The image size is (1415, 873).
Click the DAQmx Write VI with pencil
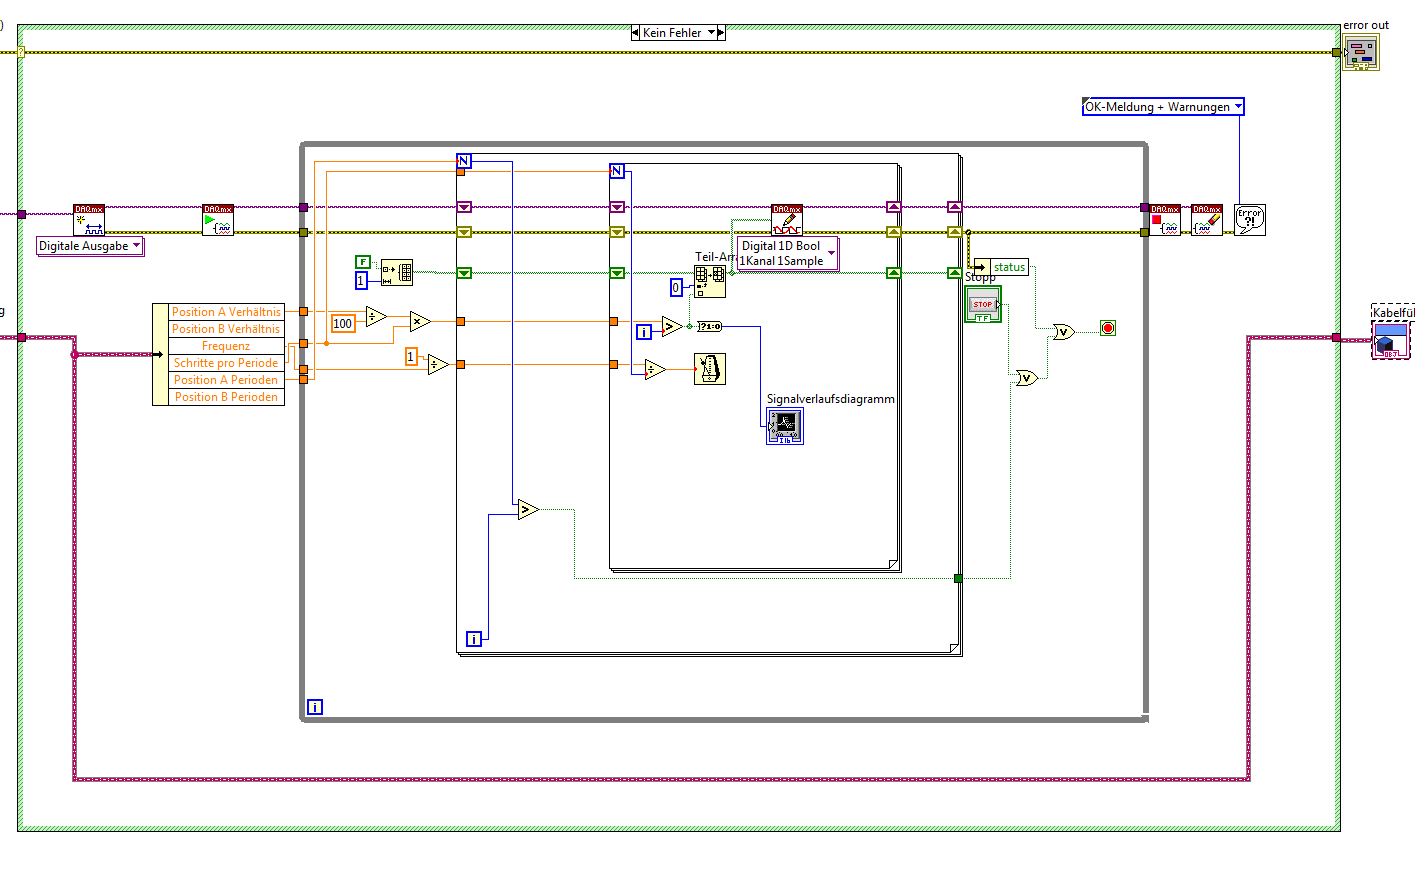coord(787,220)
